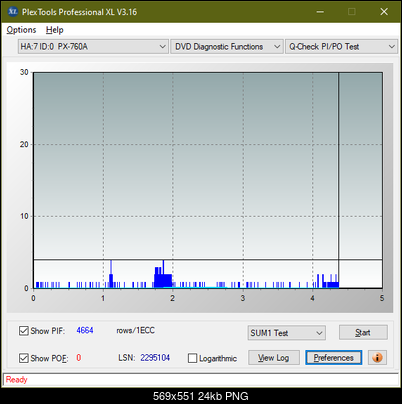Click the LSN value 2295104
402x404 pixels.
click(155, 358)
